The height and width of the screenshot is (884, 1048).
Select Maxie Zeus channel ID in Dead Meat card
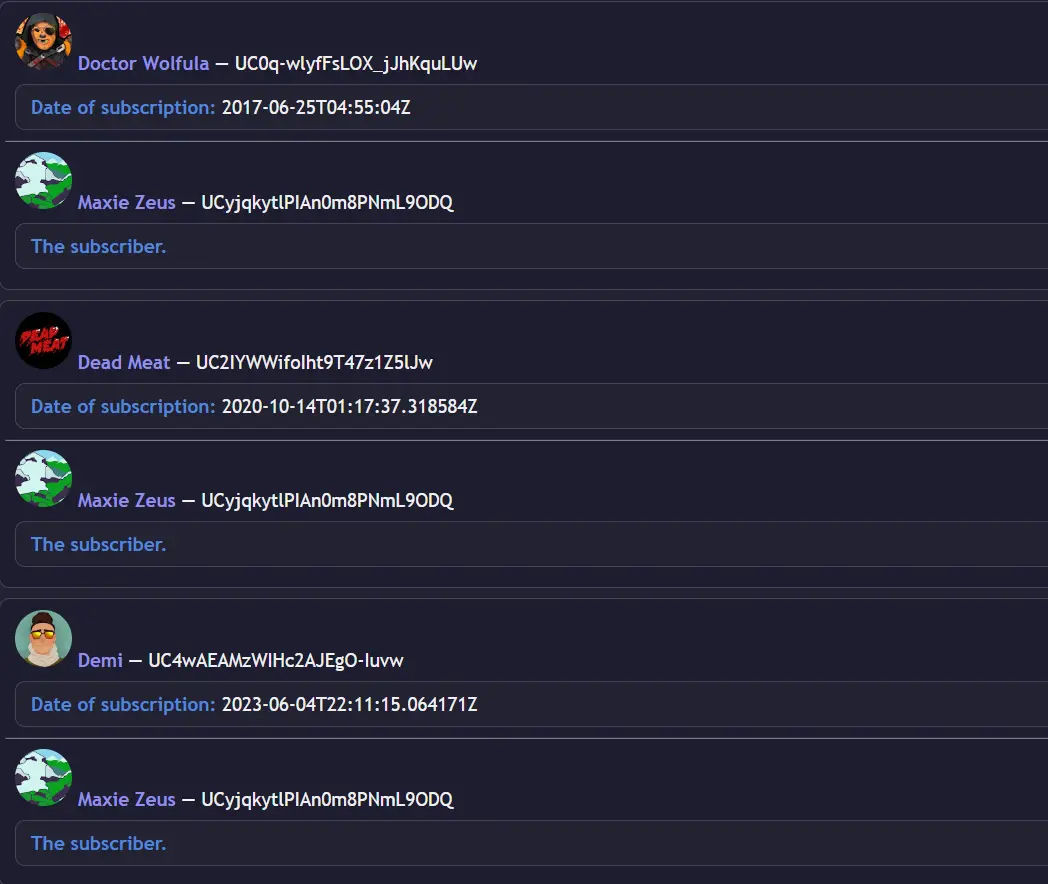pyautogui.click(x=327, y=500)
